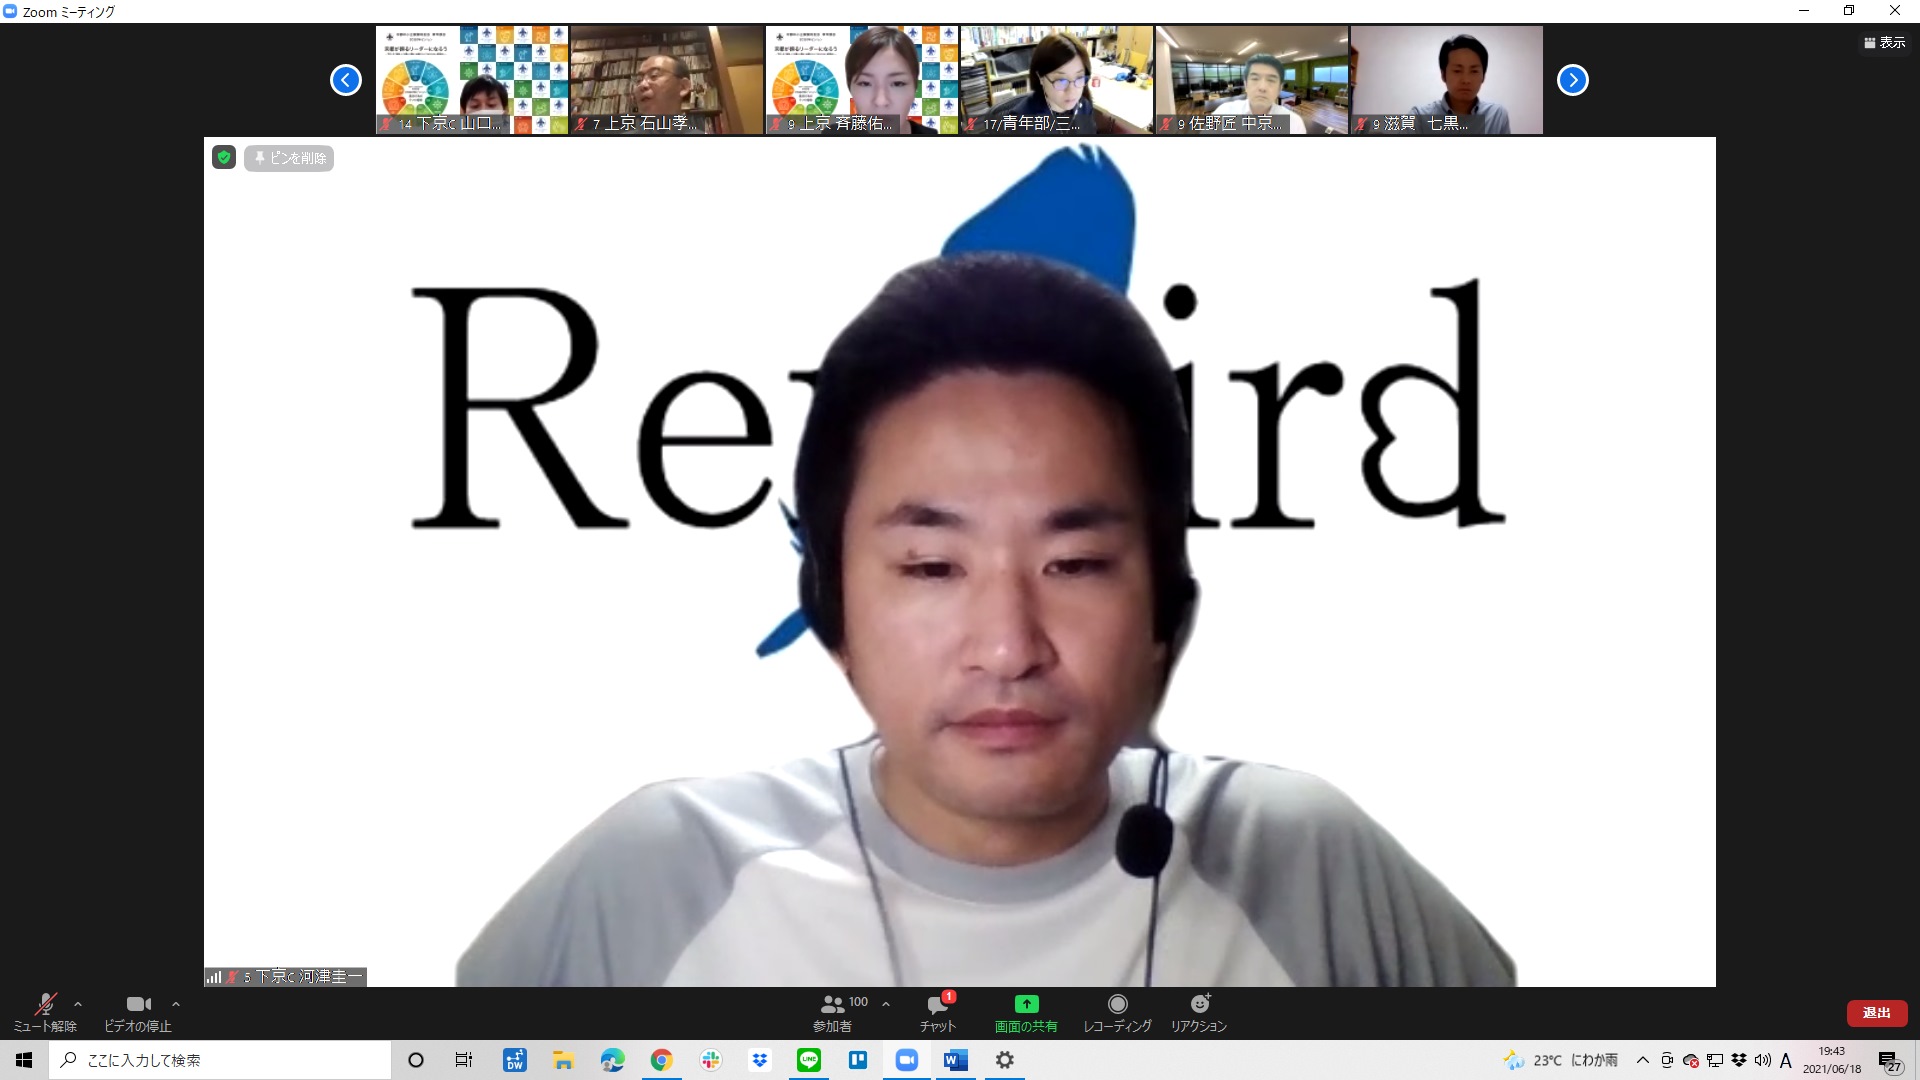
Task: Open weather widget 23°C にわか雨
Action: [x=1561, y=1060]
